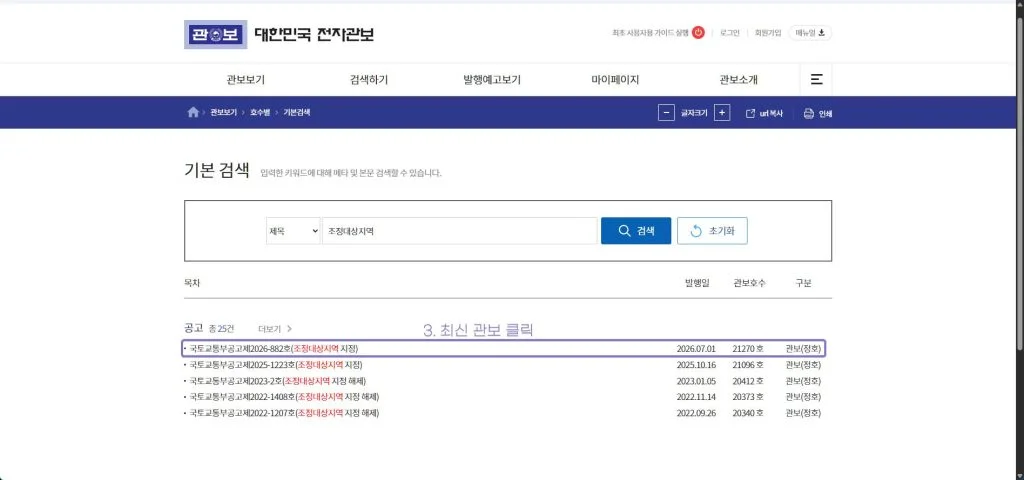This screenshot has width=1024, height=480.
Task: Copy page address with url 복사
Action: point(764,113)
